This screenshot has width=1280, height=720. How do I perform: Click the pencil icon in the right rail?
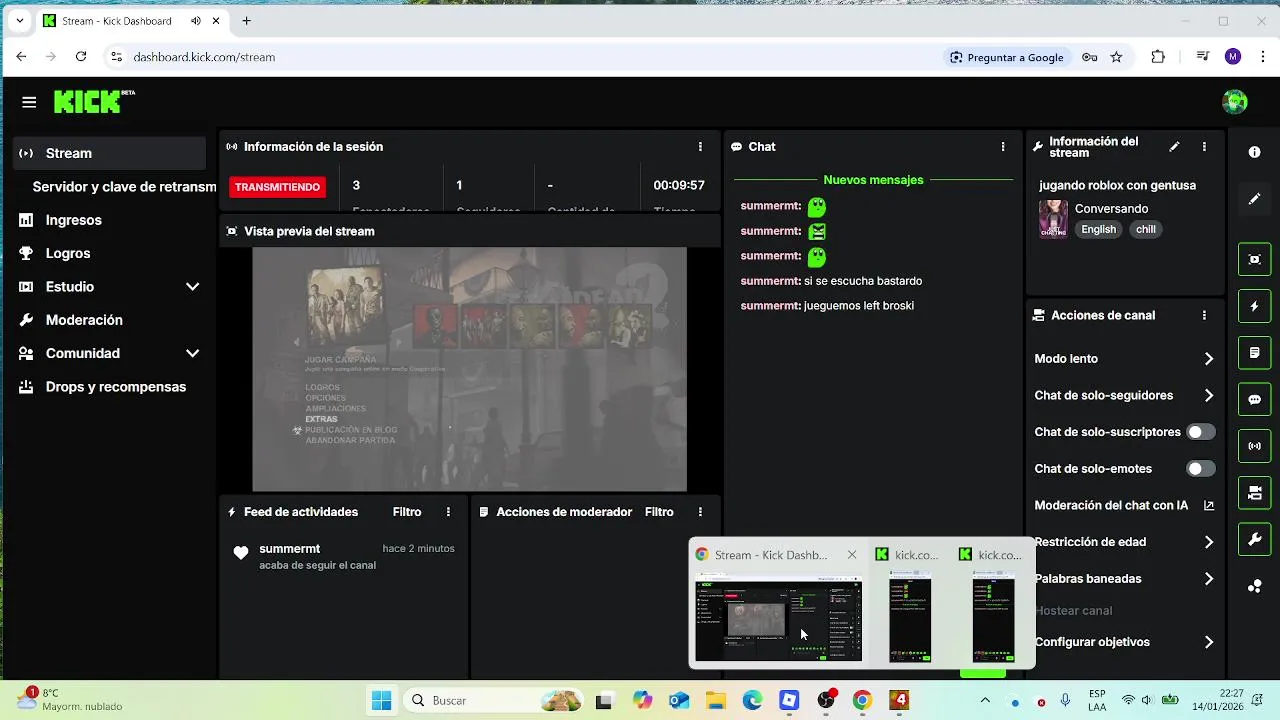coord(1254,199)
